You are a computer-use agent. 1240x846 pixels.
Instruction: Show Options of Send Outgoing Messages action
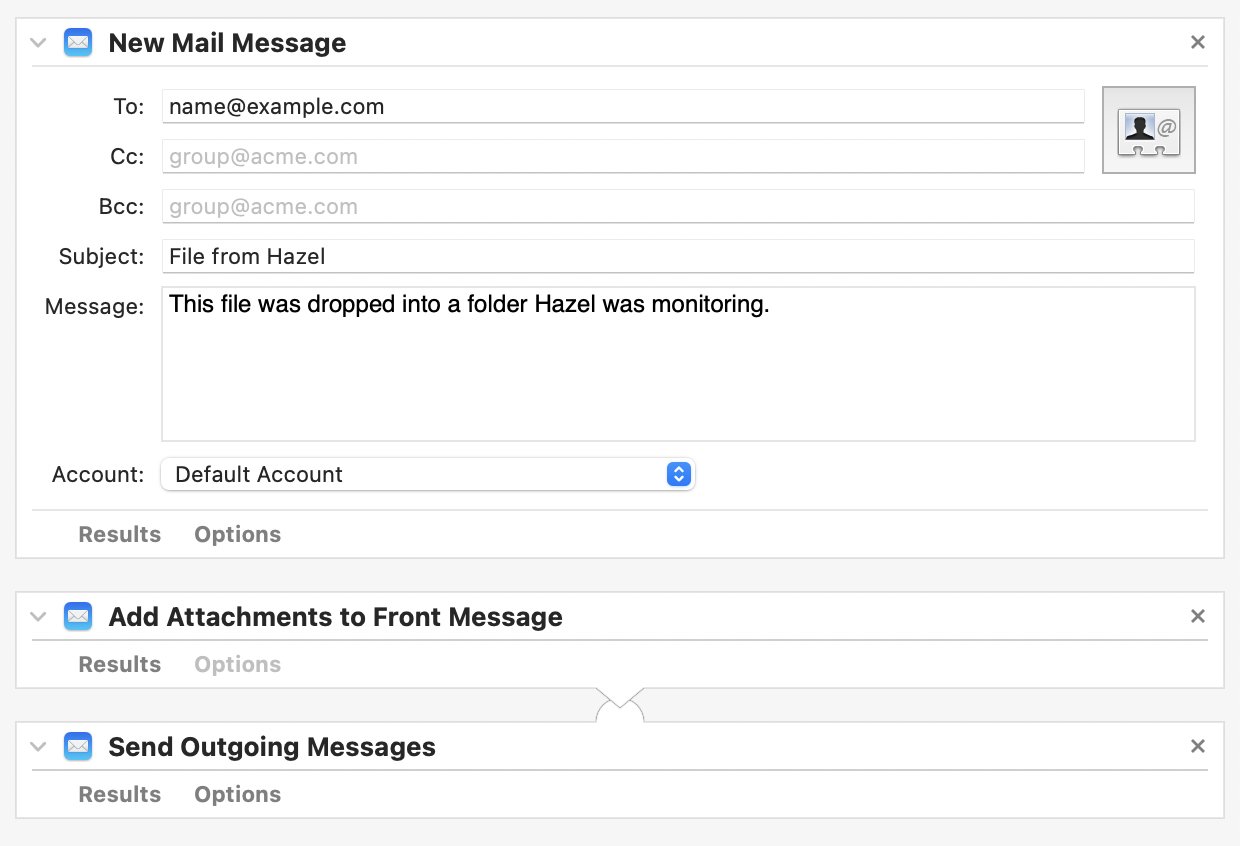pyautogui.click(x=238, y=794)
